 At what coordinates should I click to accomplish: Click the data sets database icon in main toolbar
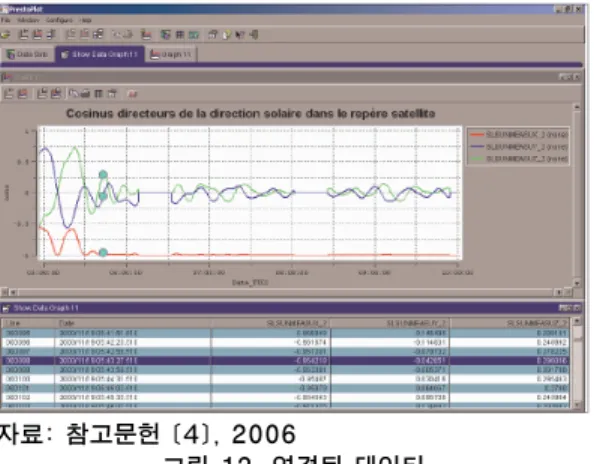165,35
